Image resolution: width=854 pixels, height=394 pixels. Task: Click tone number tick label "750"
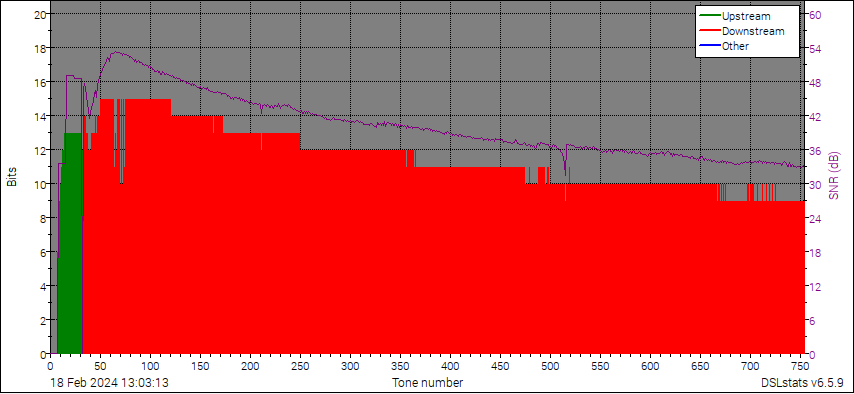coord(801,365)
